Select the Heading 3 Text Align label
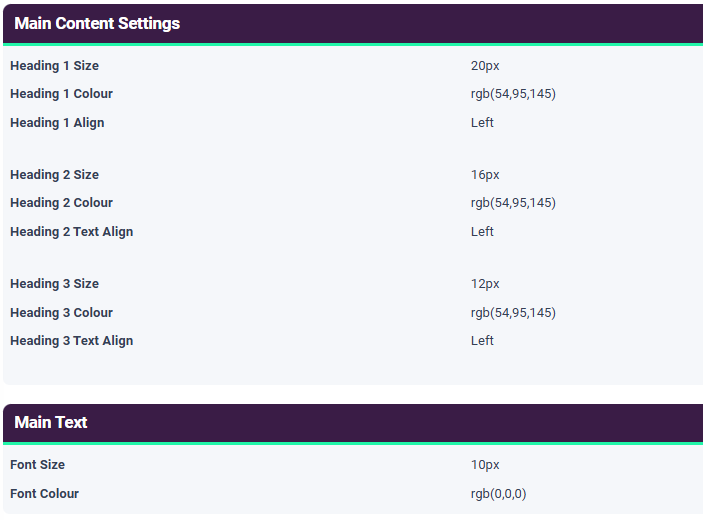703x520 pixels. pyautogui.click(x=71, y=341)
